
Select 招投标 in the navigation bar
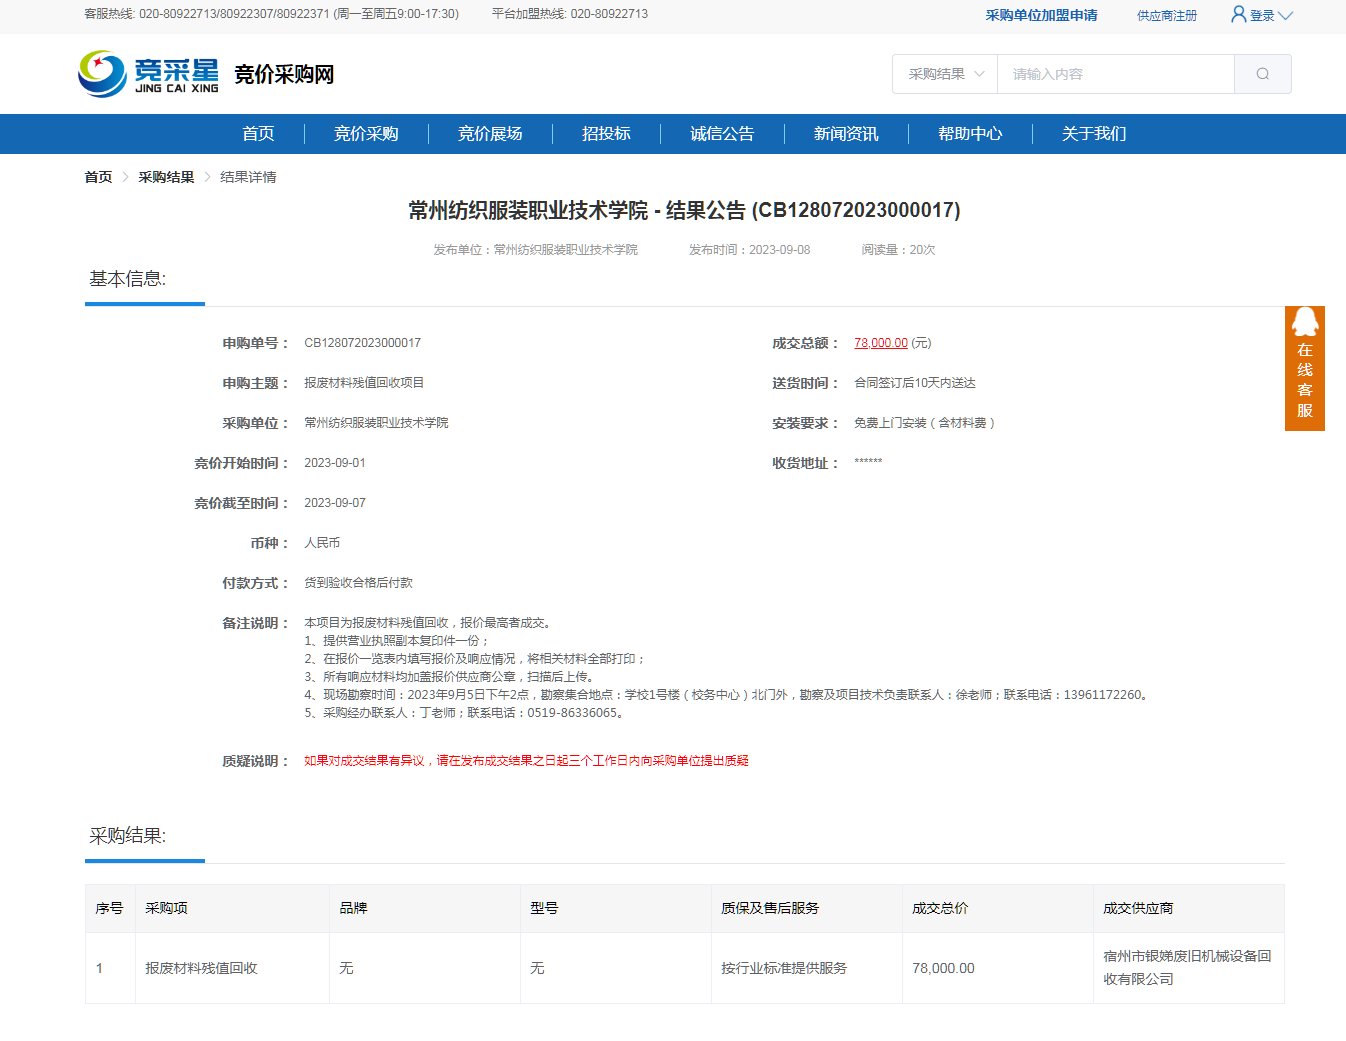pos(606,134)
